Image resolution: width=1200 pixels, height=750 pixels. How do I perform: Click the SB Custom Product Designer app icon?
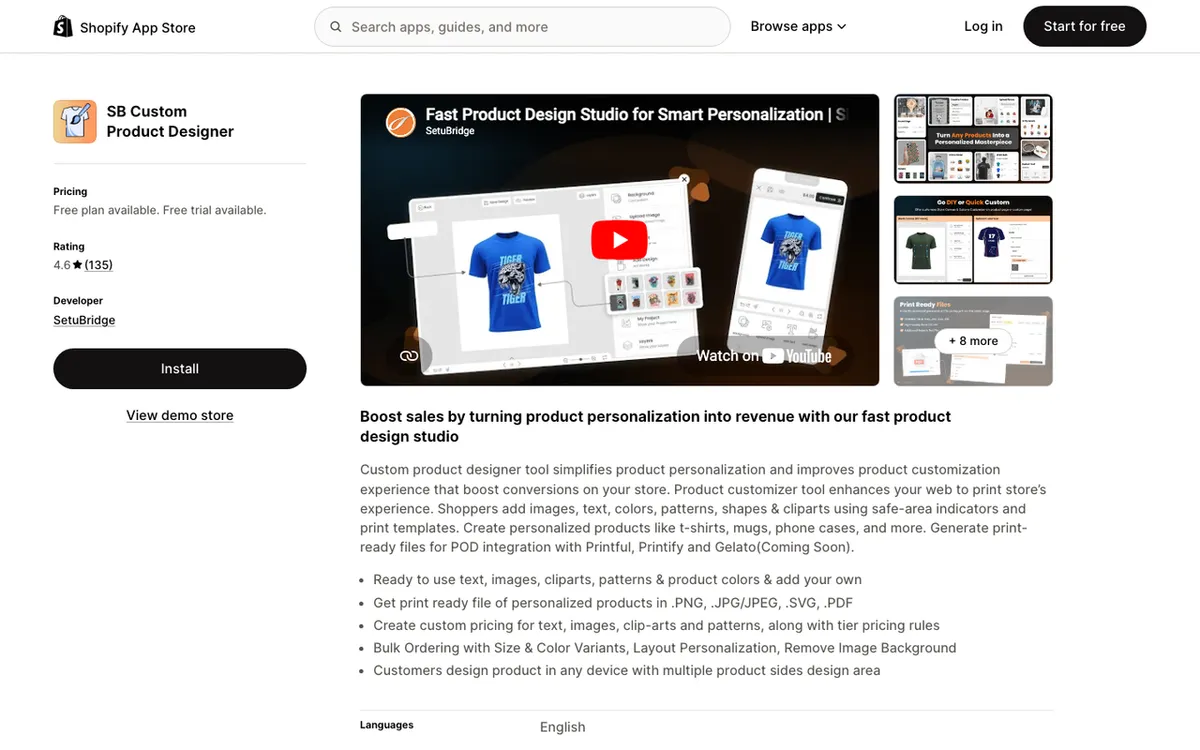(75, 121)
